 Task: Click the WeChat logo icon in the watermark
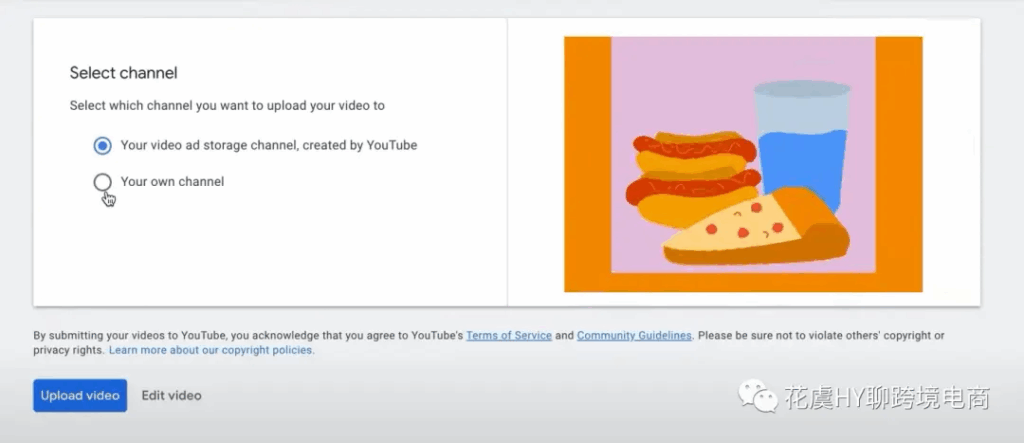(x=758, y=398)
